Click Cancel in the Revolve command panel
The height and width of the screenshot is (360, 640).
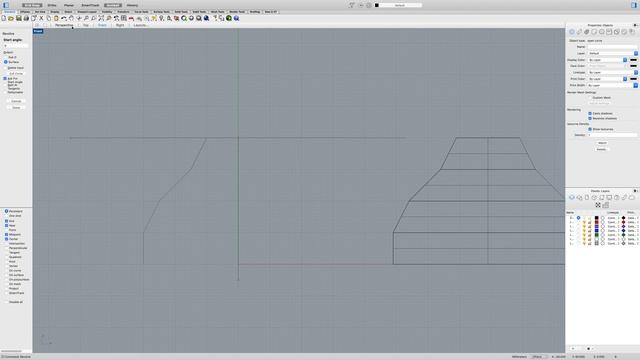point(16,101)
